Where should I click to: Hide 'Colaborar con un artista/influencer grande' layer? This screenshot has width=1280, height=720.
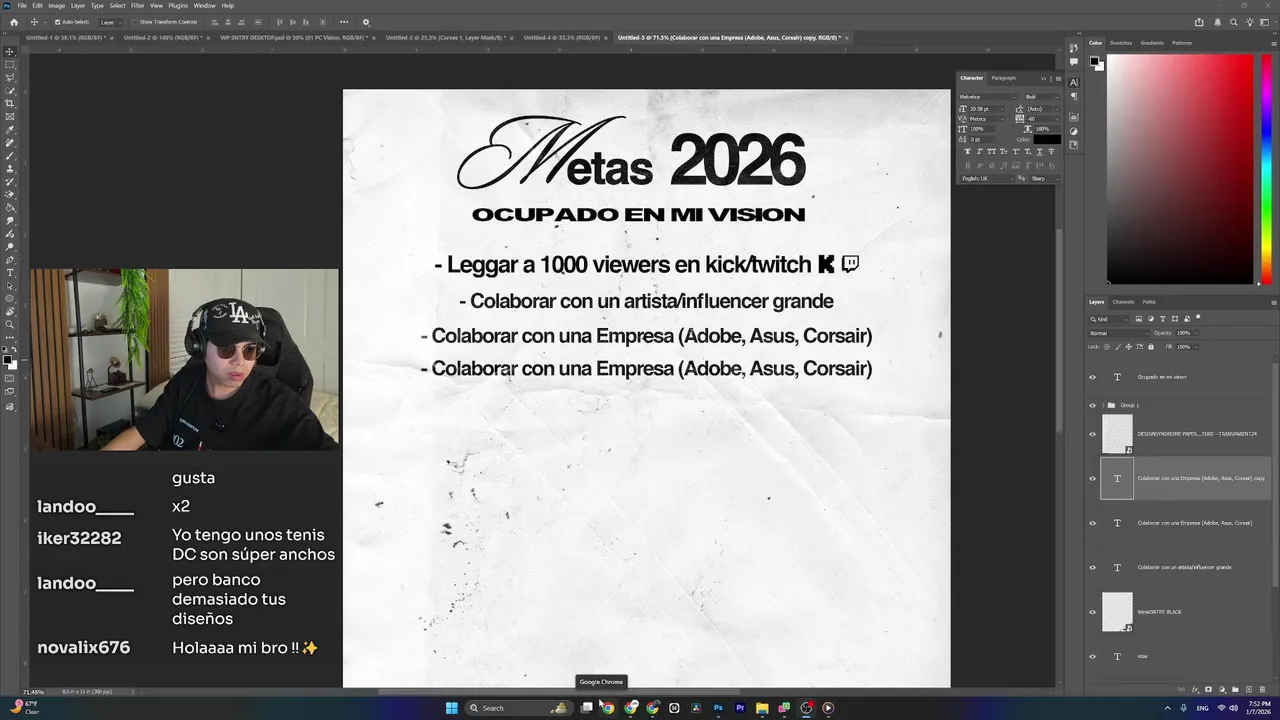(x=1092, y=567)
